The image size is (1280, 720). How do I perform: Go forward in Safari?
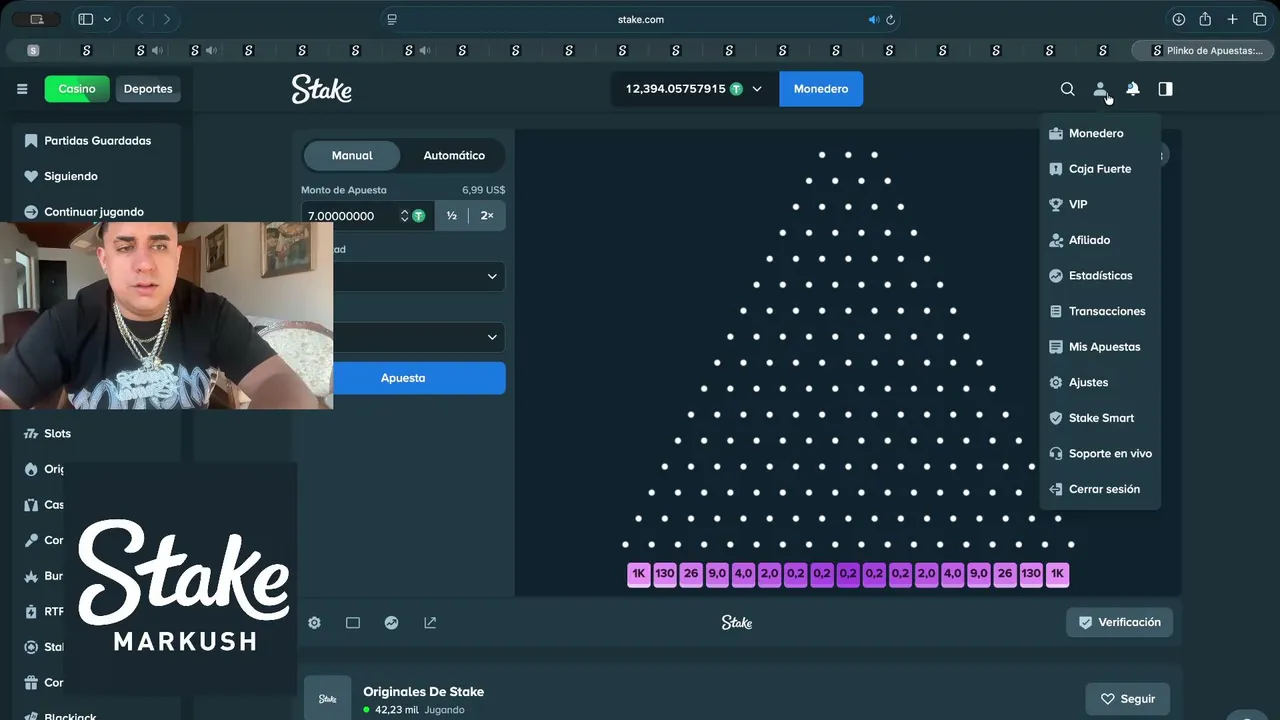pyautogui.click(x=167, y=19)
